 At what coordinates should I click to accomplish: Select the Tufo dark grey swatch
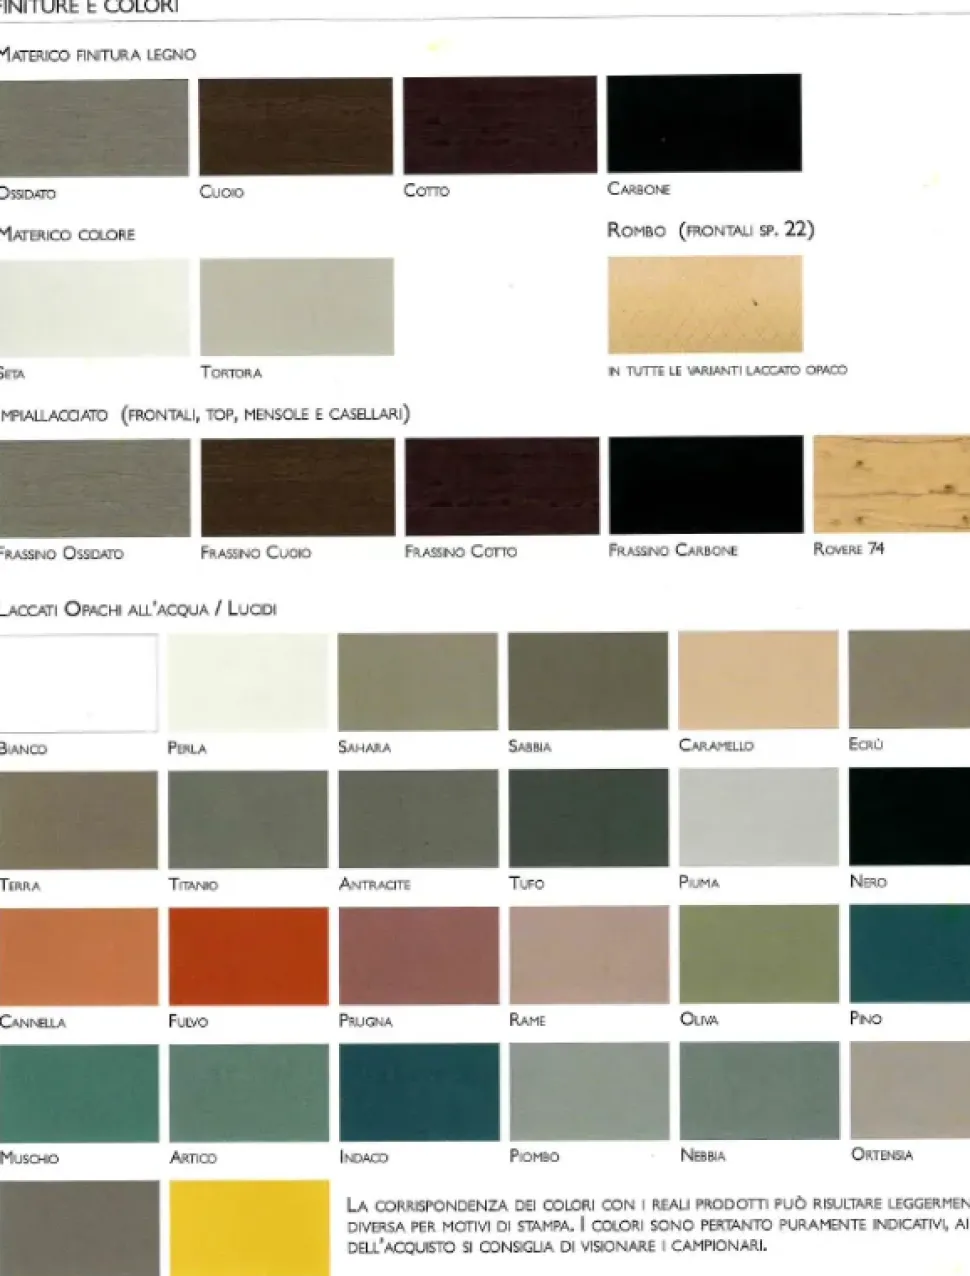(x=588, y=818)
